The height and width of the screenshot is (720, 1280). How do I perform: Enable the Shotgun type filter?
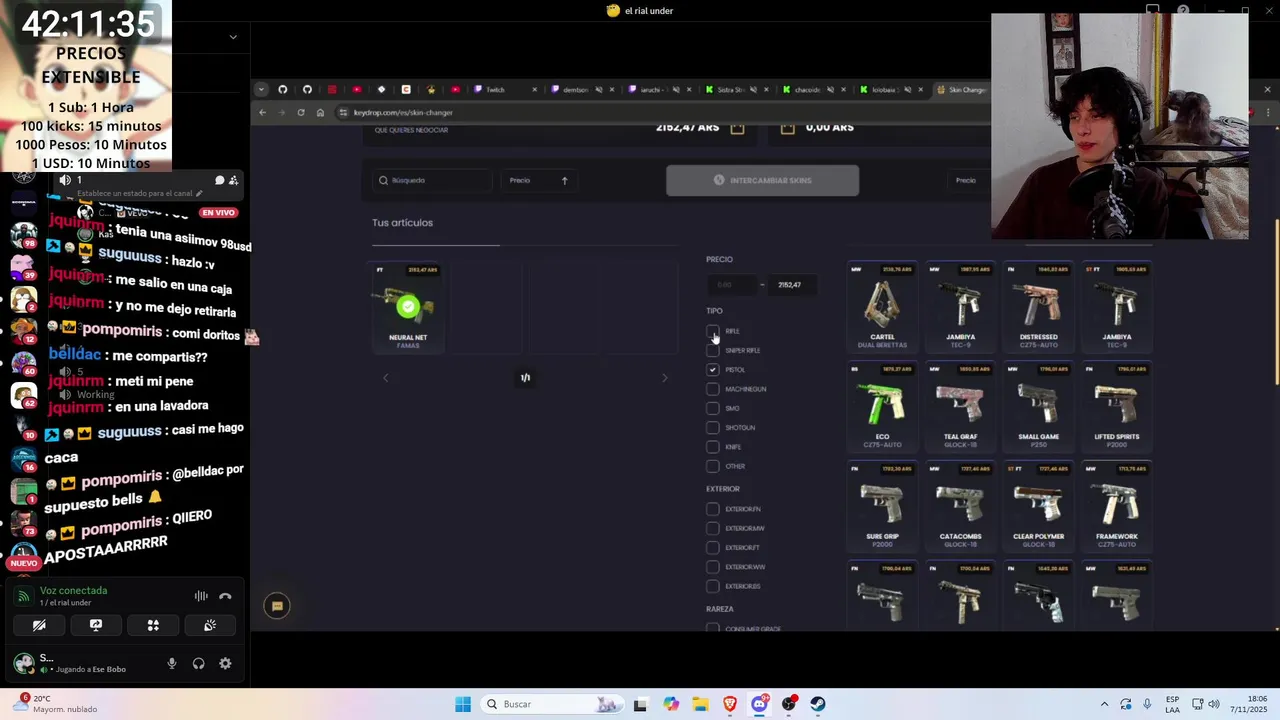[712, 428]
